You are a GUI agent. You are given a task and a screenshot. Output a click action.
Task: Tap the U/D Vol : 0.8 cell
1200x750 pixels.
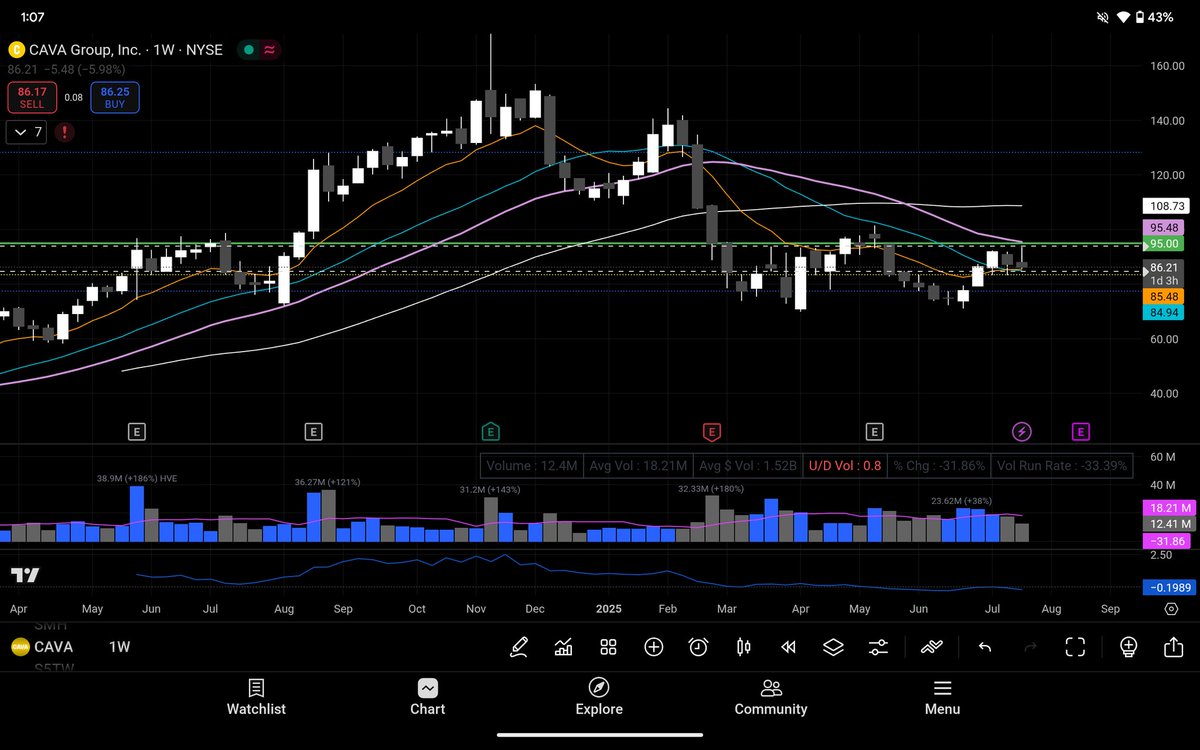pos(845,465)
